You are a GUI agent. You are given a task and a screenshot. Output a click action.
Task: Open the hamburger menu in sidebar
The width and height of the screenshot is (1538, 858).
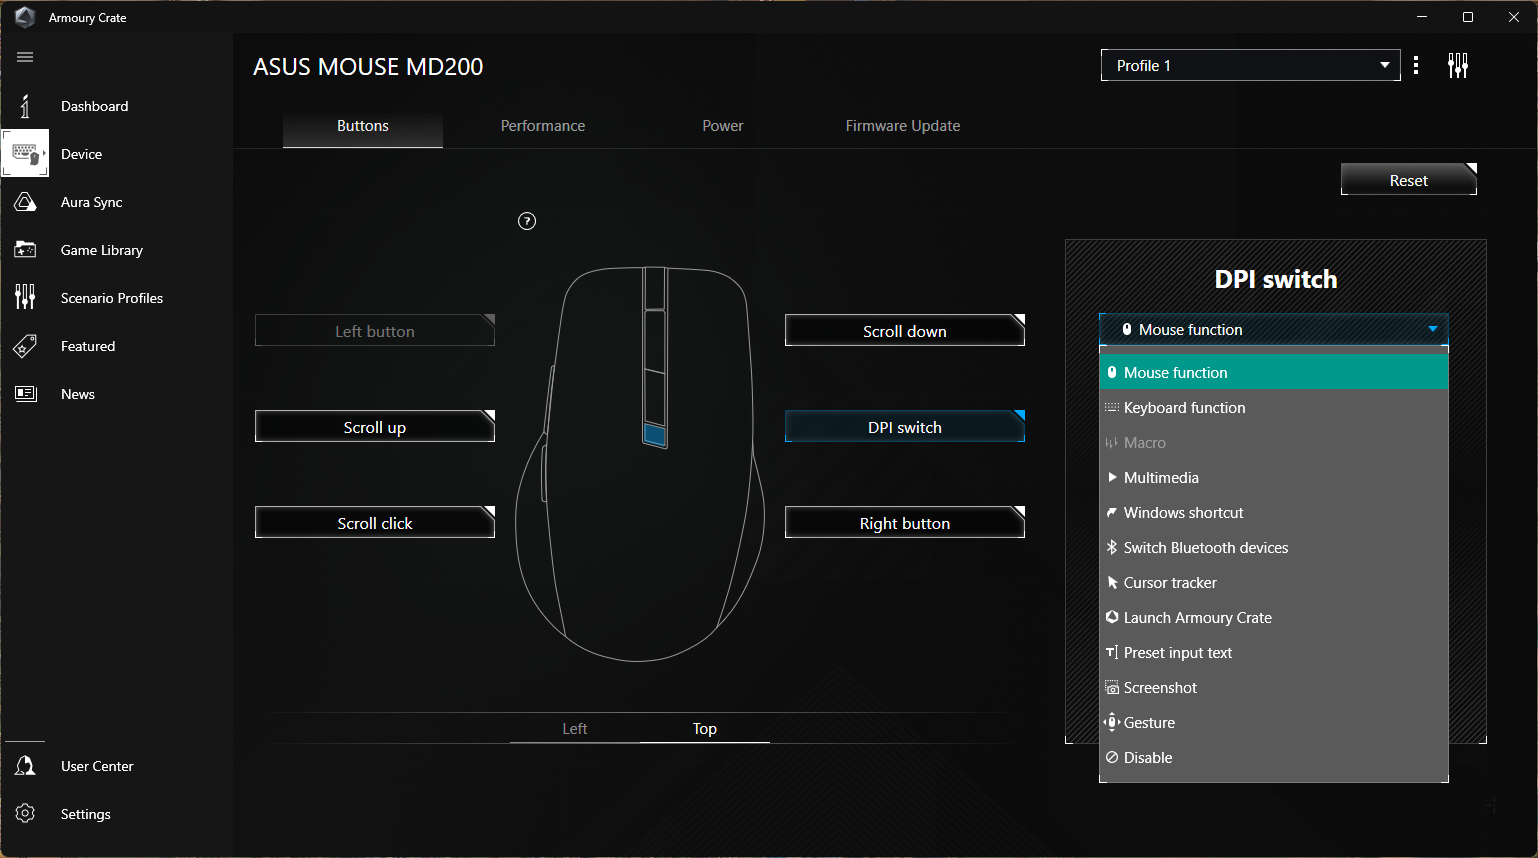(25, 57)
